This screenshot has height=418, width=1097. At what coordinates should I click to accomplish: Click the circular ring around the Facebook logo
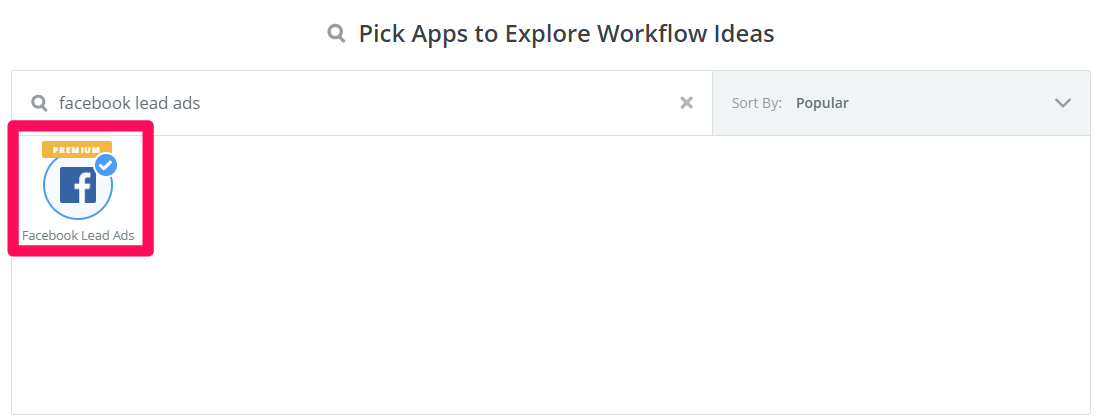click(49, 200)
